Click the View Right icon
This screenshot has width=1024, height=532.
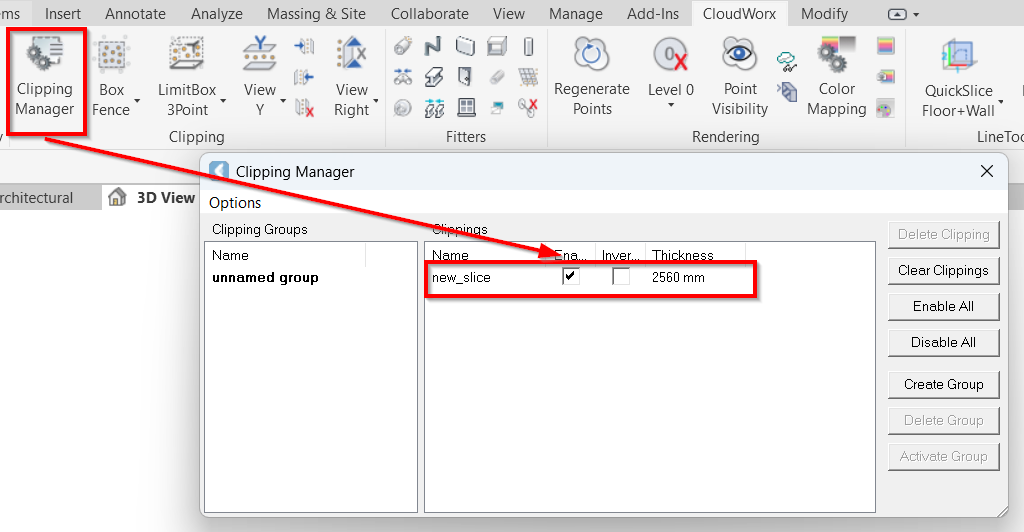[351, 55]
